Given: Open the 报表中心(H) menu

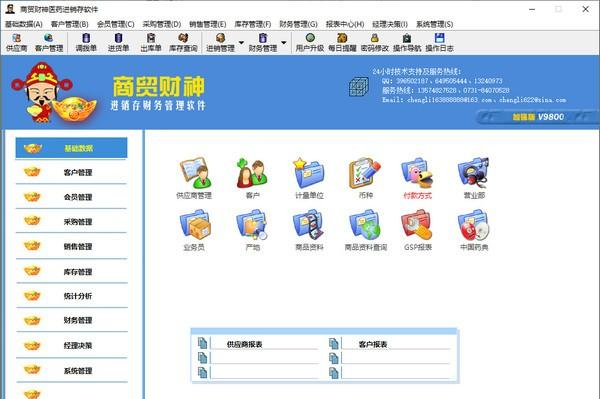Looking at the screenshot, I should [345, 24].
